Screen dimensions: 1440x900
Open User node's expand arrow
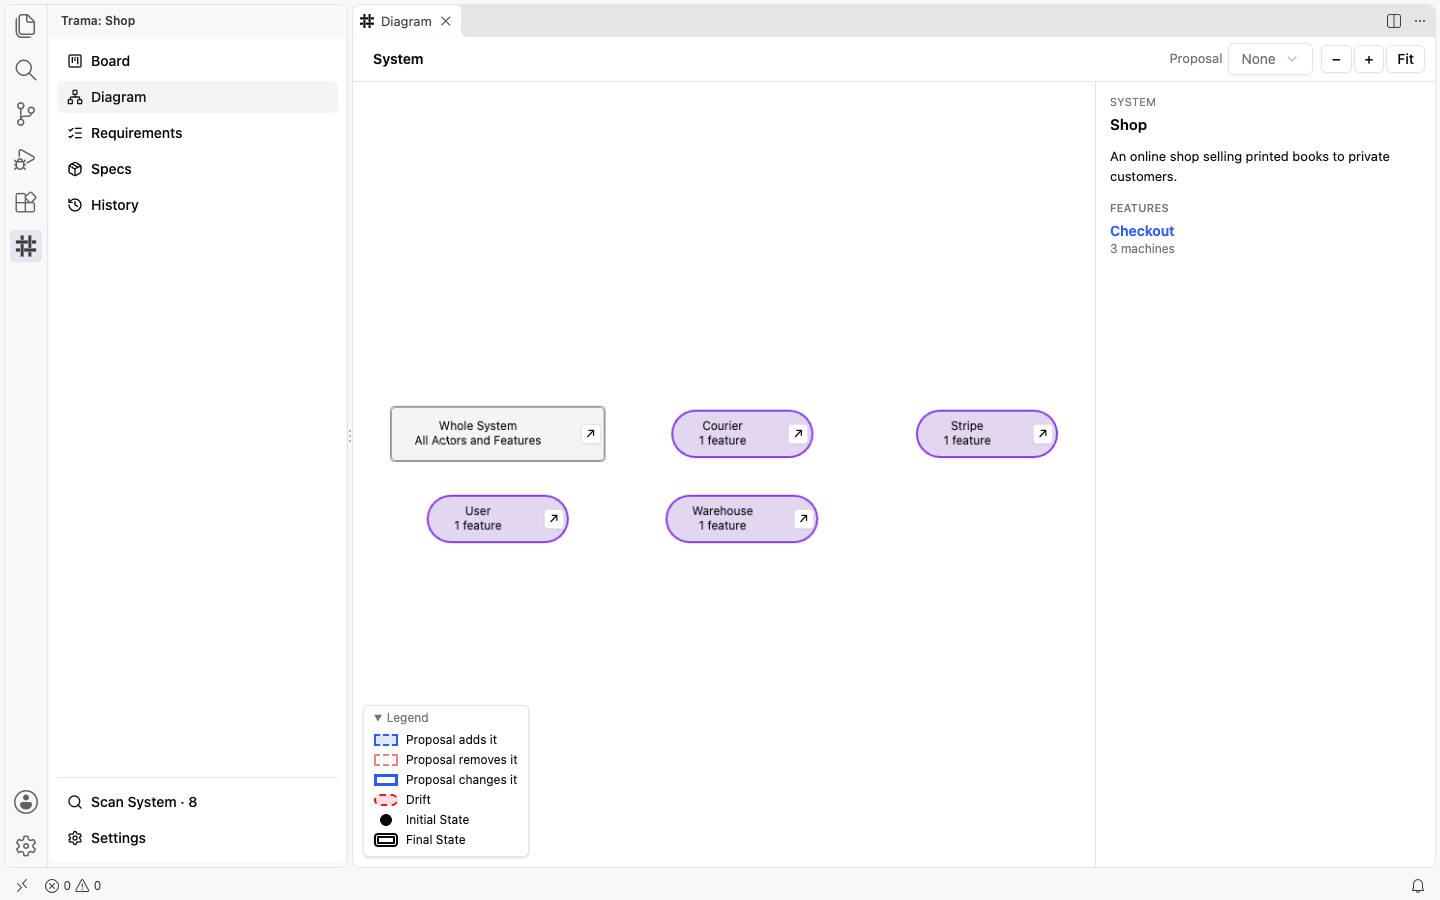tap(554, 519)
